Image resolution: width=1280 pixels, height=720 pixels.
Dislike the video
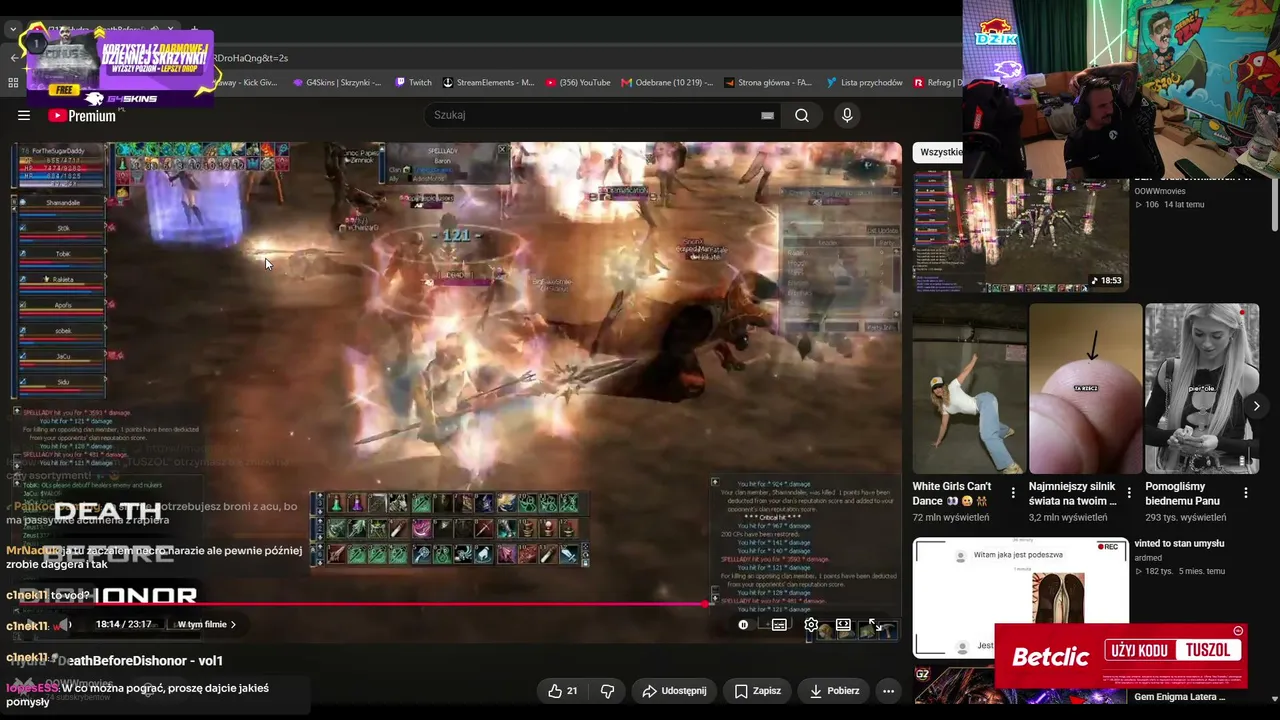[x=607, y=691]
